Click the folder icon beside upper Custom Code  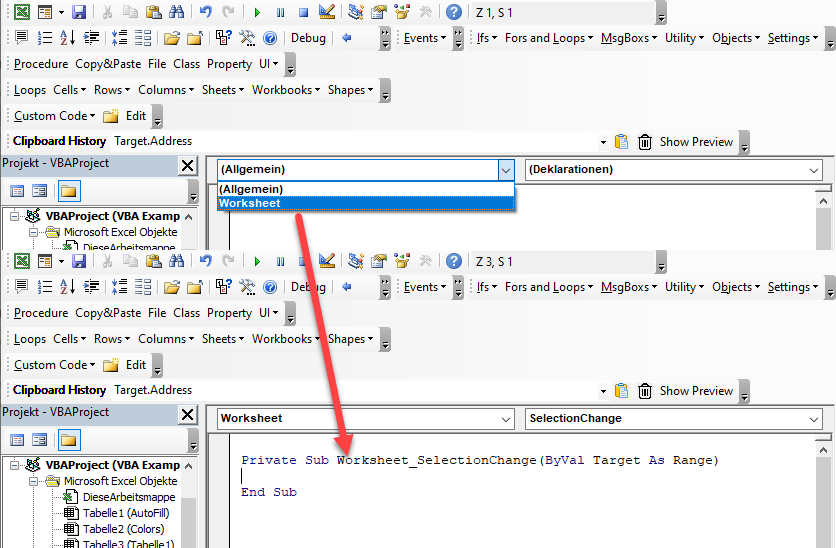point(110,116)
